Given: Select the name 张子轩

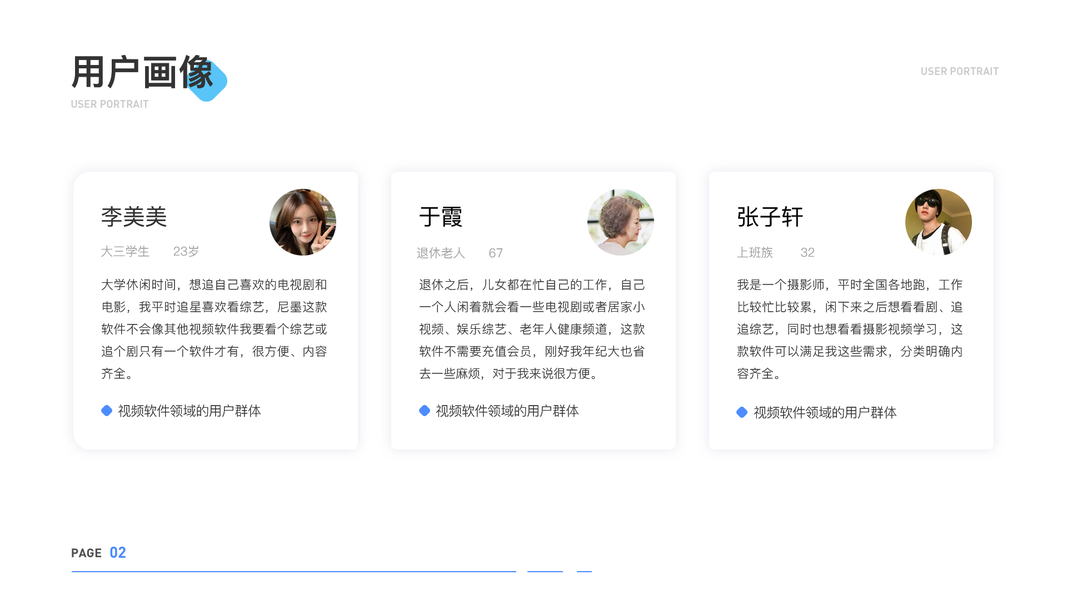Looking at the screenshot, I should [770, 217].
